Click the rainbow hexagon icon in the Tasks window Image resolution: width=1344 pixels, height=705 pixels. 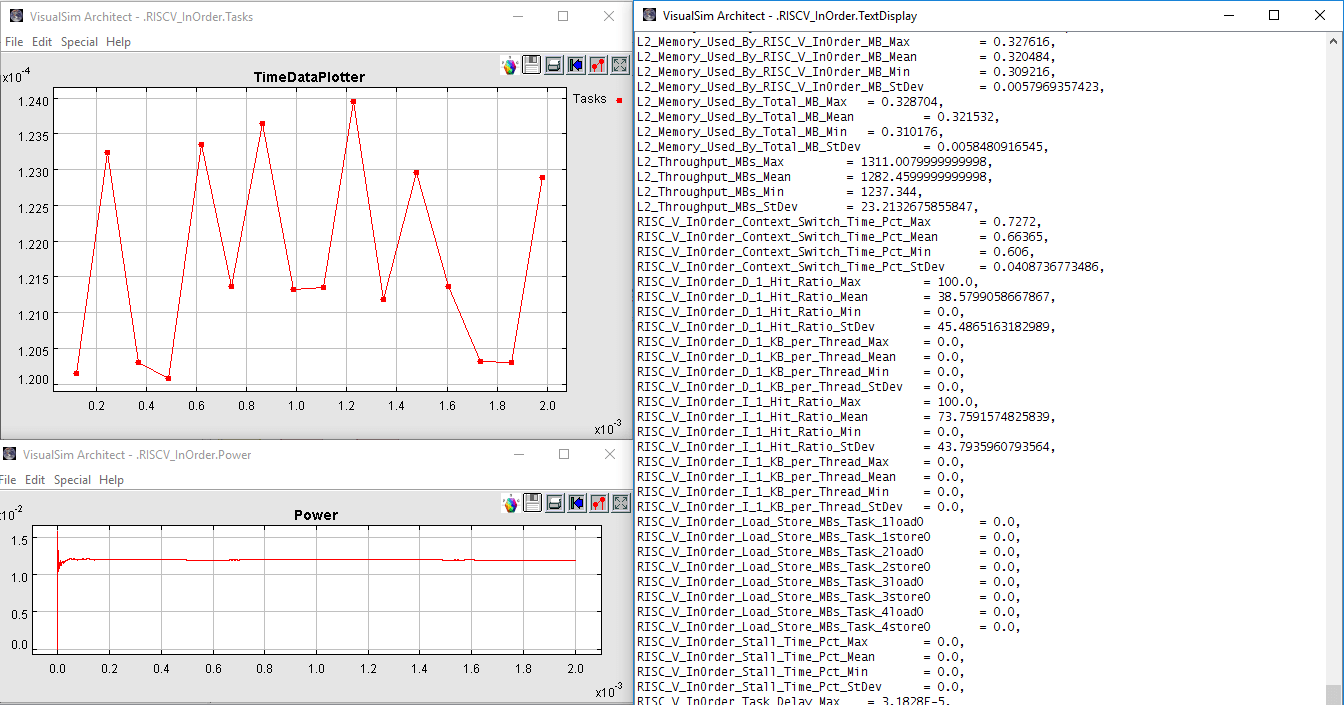(x=510, y=66)
